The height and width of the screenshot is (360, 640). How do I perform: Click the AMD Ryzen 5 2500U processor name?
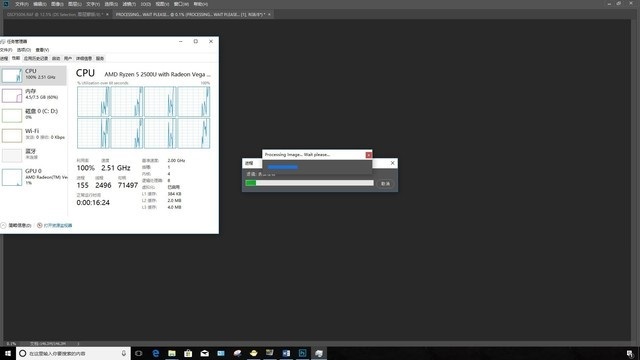(x=158, y=74)
